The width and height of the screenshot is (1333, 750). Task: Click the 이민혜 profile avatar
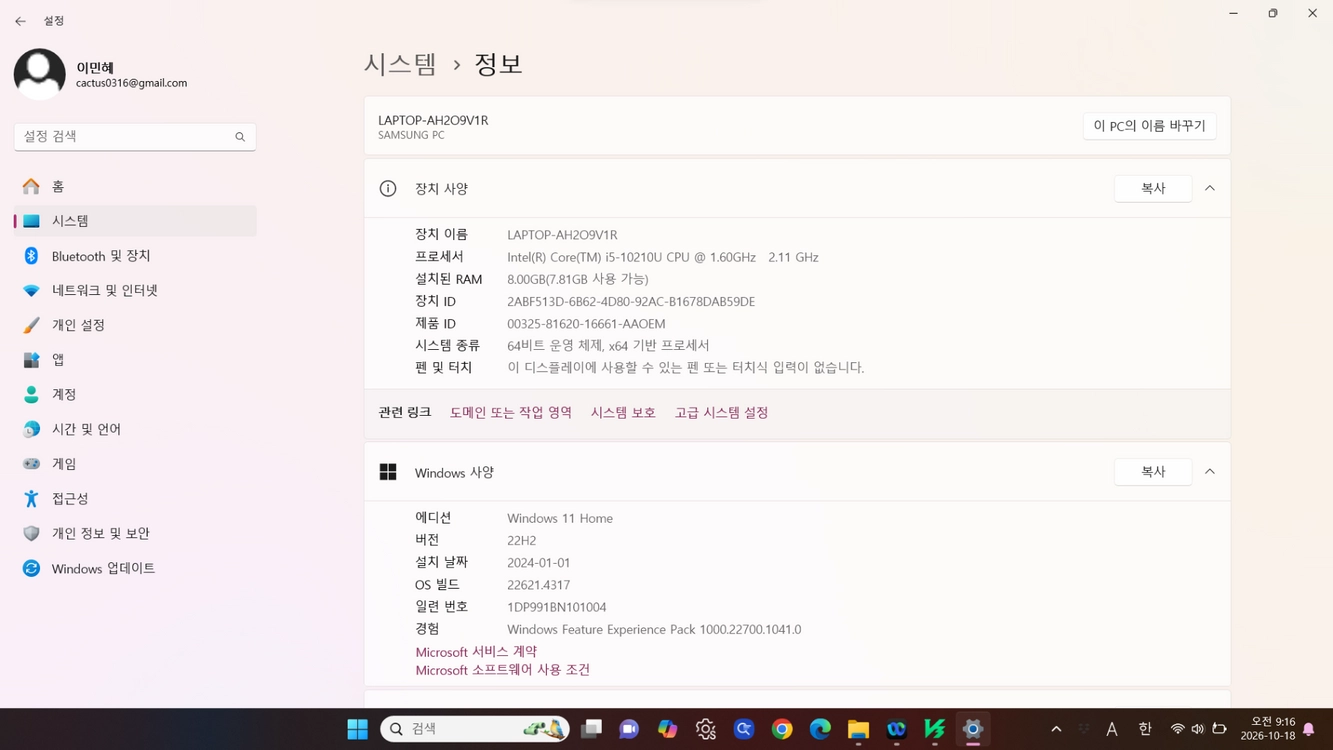coord(40,74)
